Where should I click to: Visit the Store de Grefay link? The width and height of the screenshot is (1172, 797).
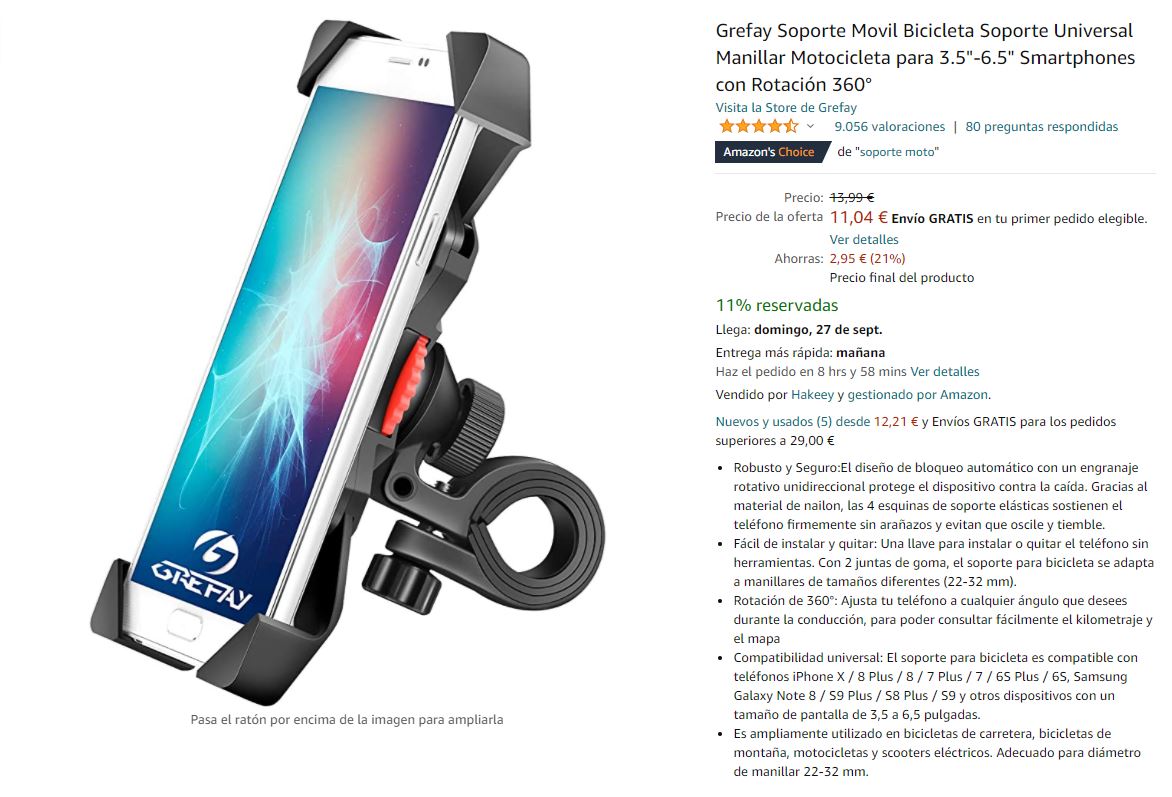point(786,107)
